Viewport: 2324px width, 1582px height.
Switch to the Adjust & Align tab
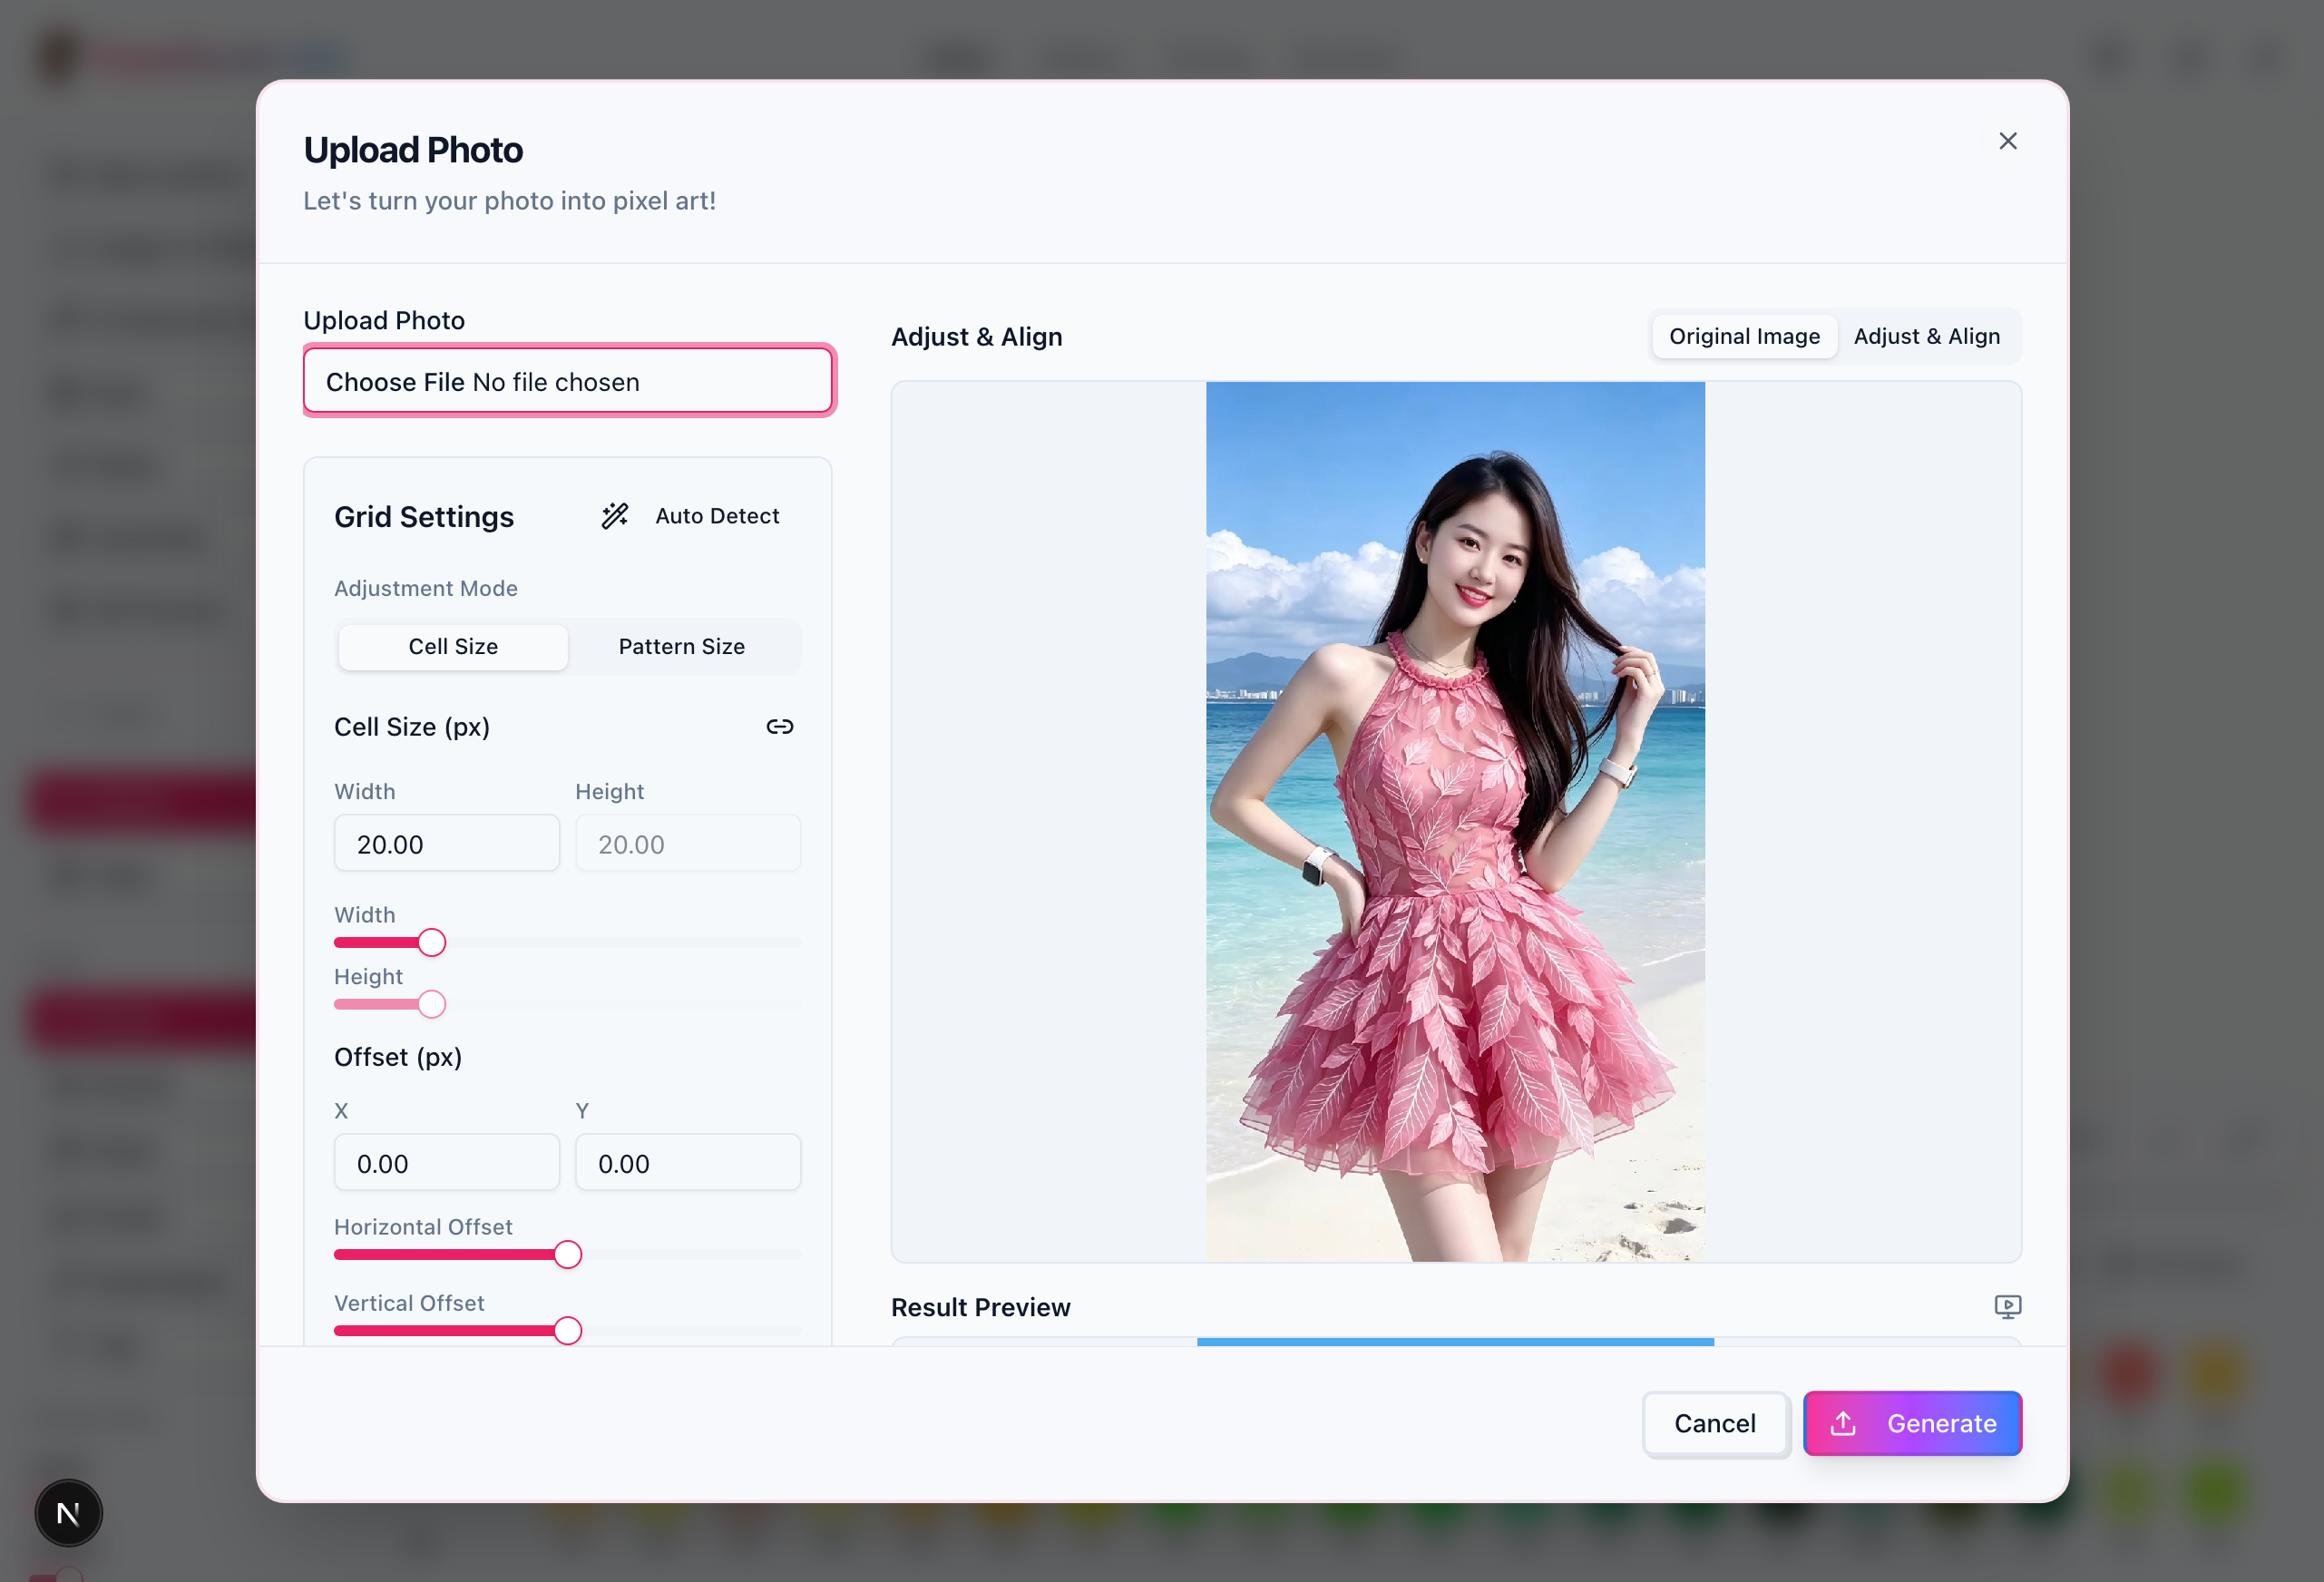(1926, 336)
